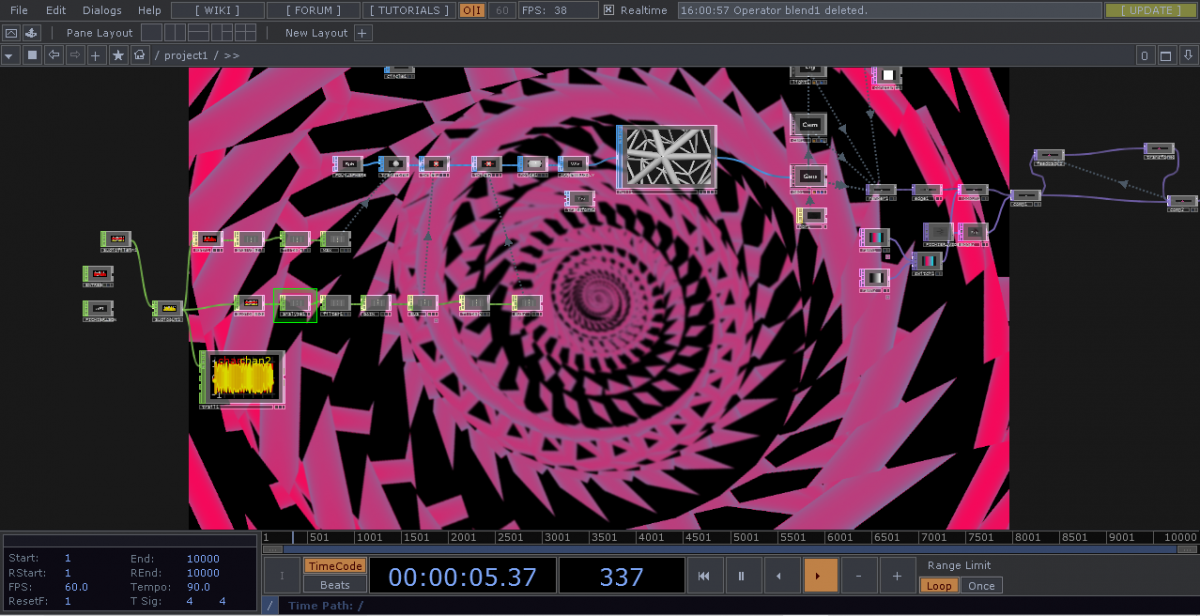This screenshot has height=616, width=1200.
Task: Maximize the pane with window icon
Action: (1166, 55)
